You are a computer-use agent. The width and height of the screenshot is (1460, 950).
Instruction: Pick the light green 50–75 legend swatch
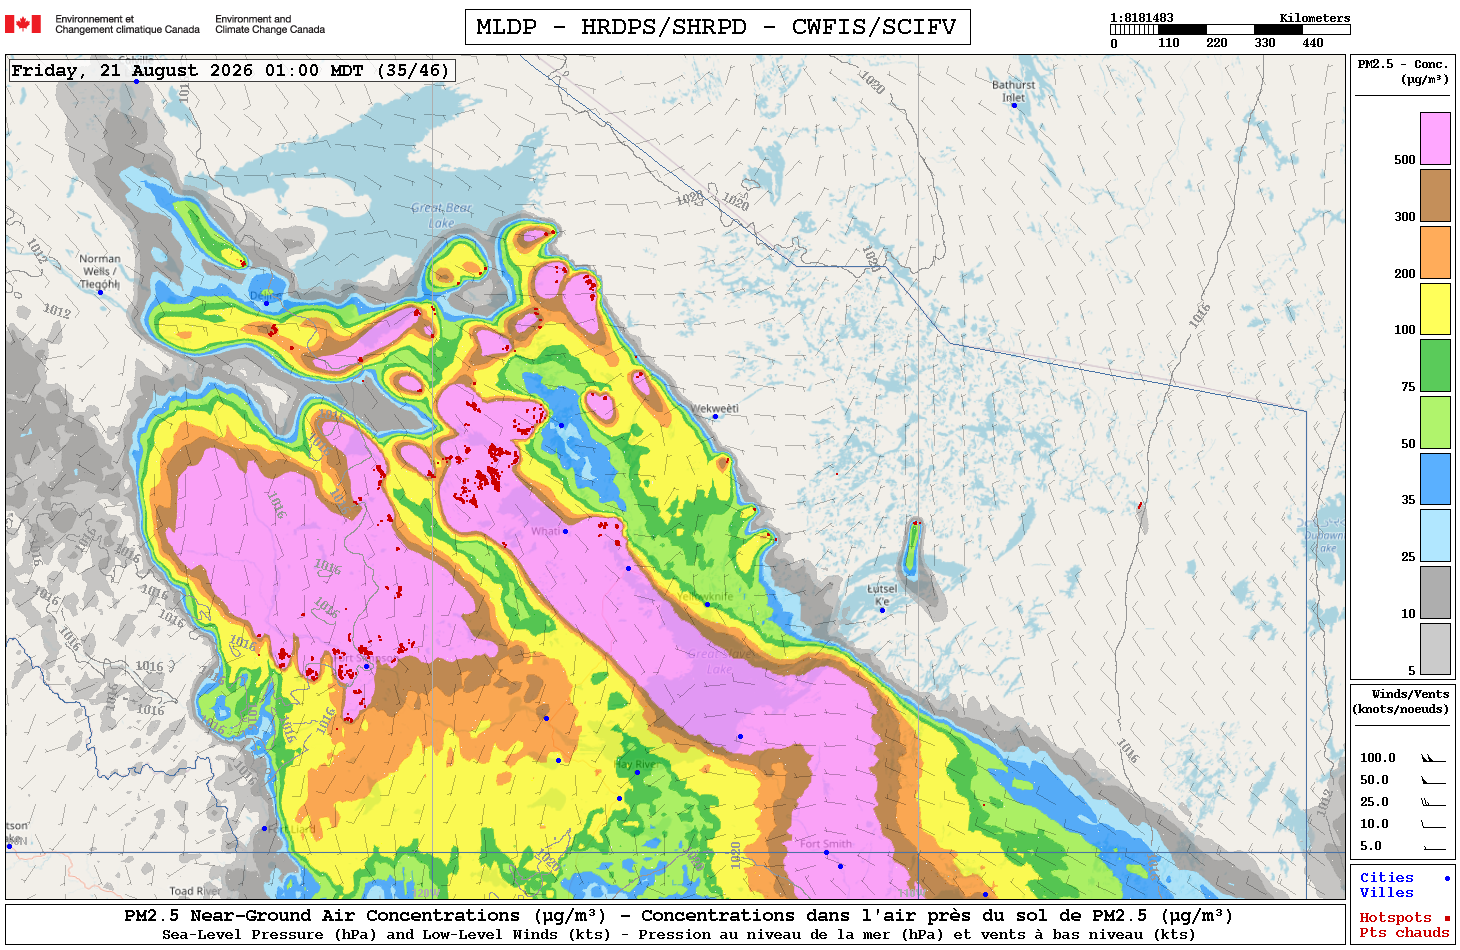click(x=1435, y=422)
